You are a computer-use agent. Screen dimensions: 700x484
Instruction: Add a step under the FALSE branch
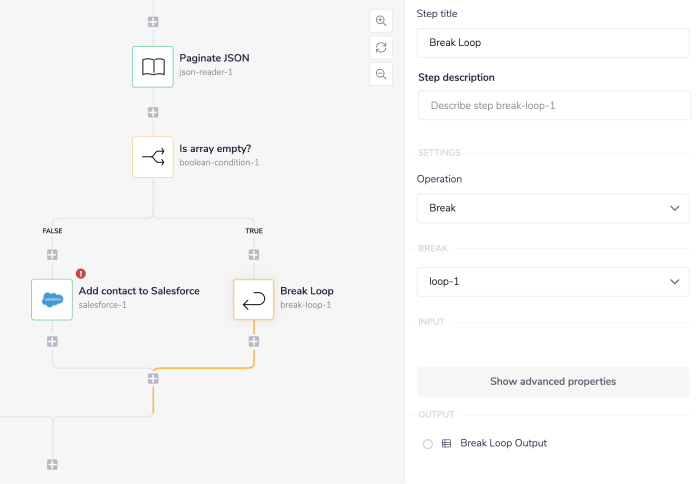[52, 255]
